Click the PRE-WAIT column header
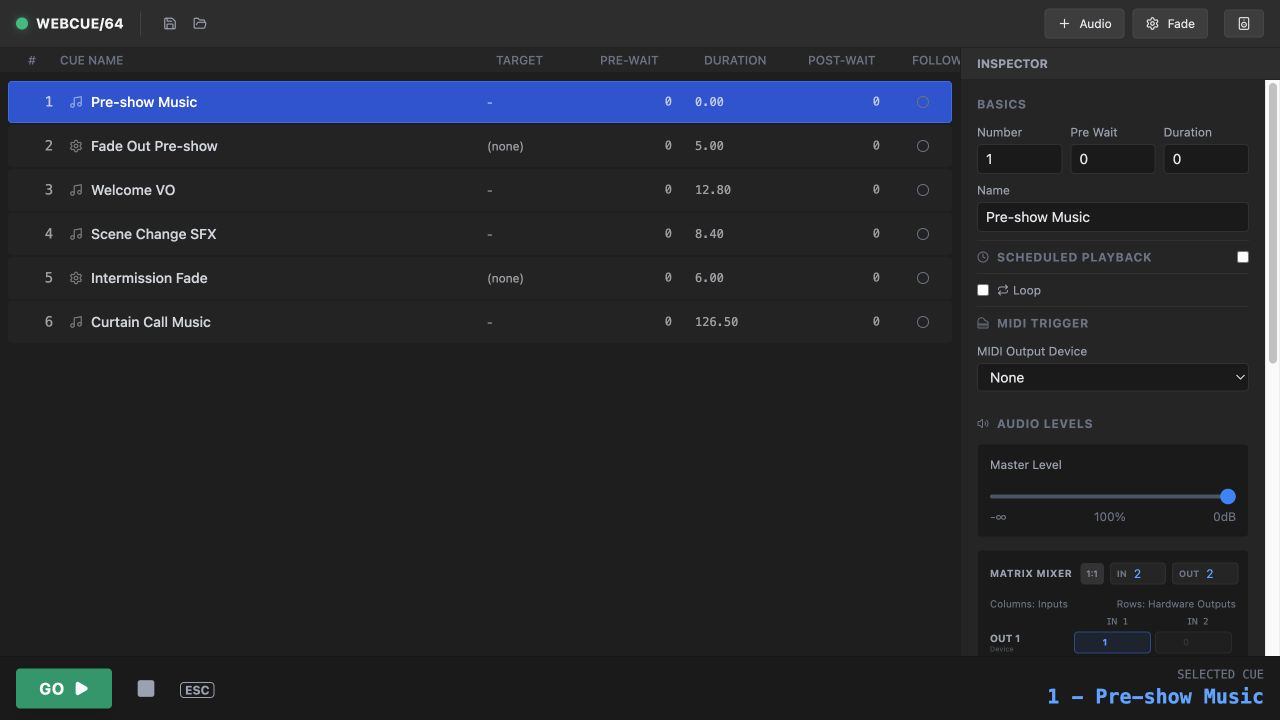This screenshot has width=1280, height=720. coord(629,60)
